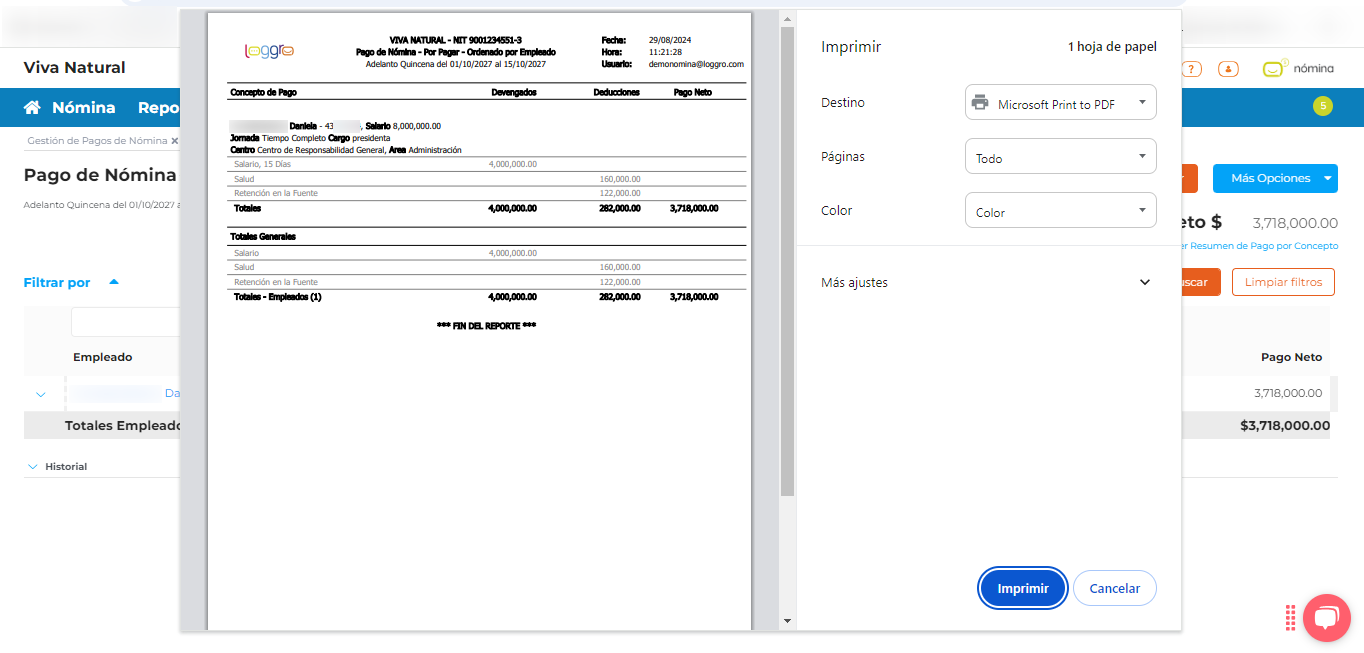Click the employee filter input field

coord(126,322)
